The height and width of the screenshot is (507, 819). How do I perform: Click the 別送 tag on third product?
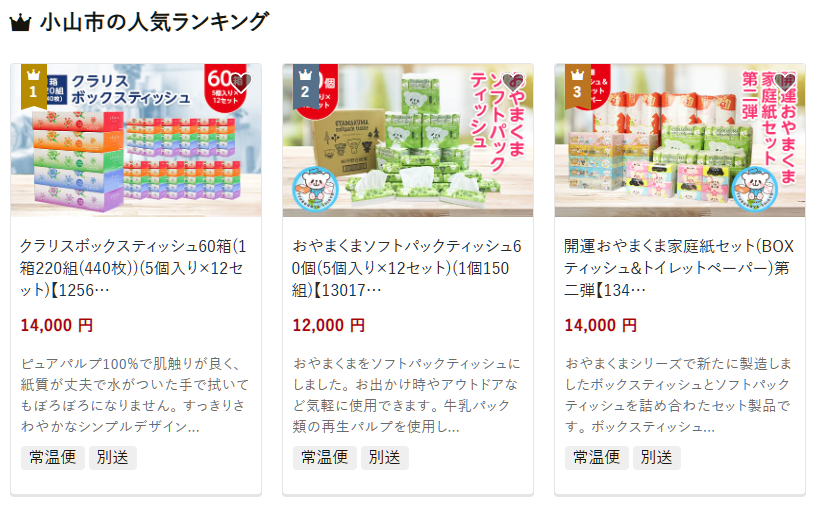tap(657, 458)
